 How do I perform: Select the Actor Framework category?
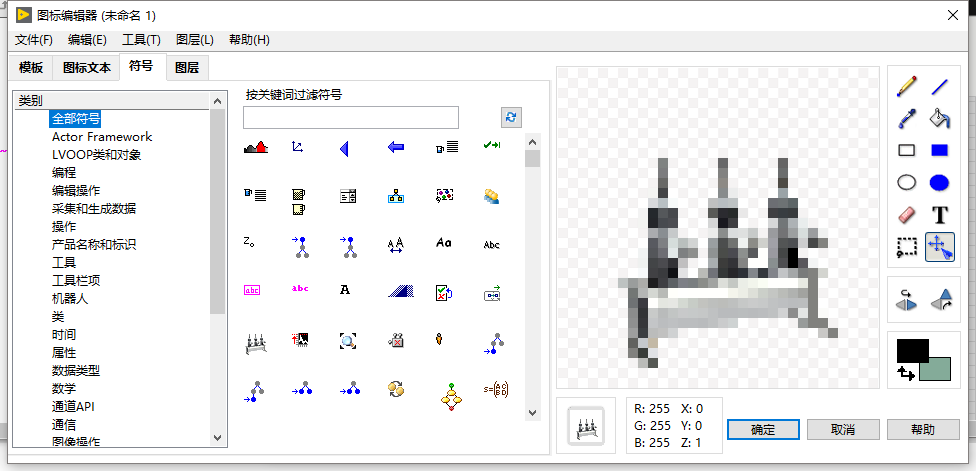tap(102, 136)
